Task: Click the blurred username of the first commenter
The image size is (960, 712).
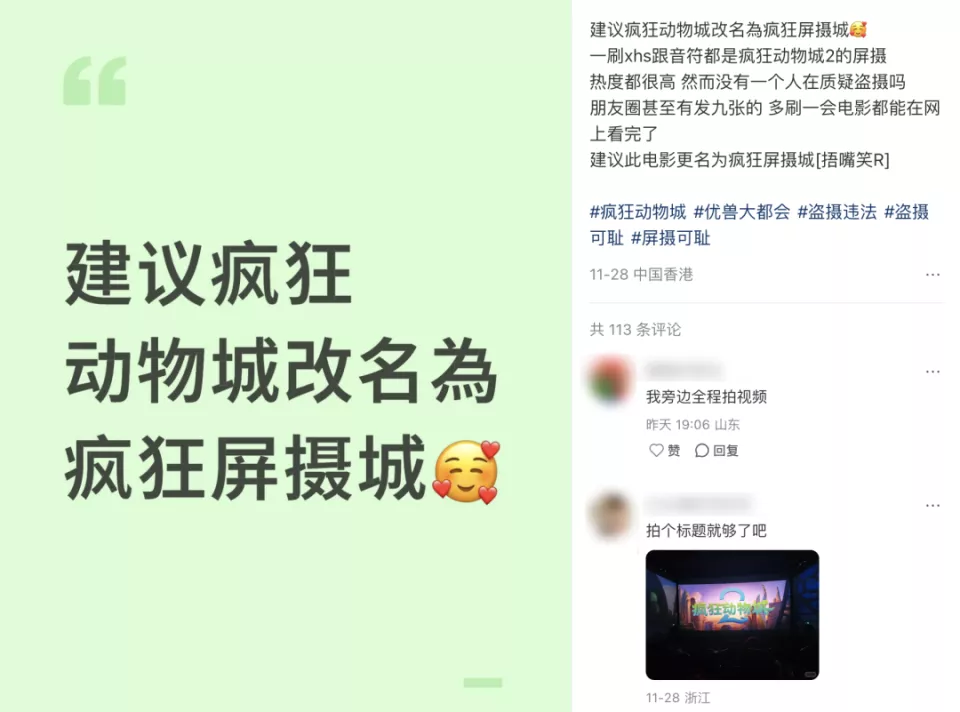Action: pyautogui.click(x=684, y=370)
